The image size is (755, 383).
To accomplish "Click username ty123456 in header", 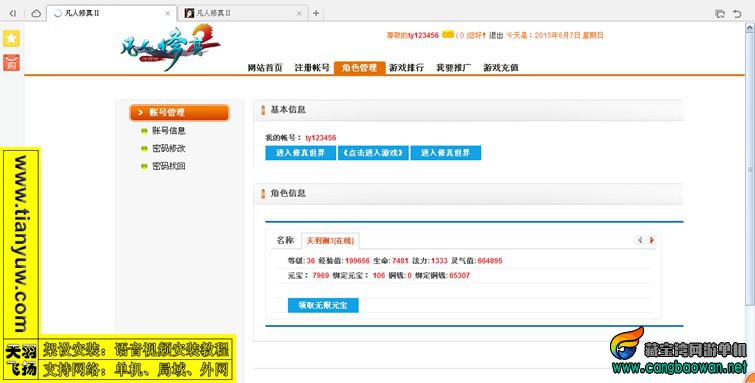I will pos(423,35).
